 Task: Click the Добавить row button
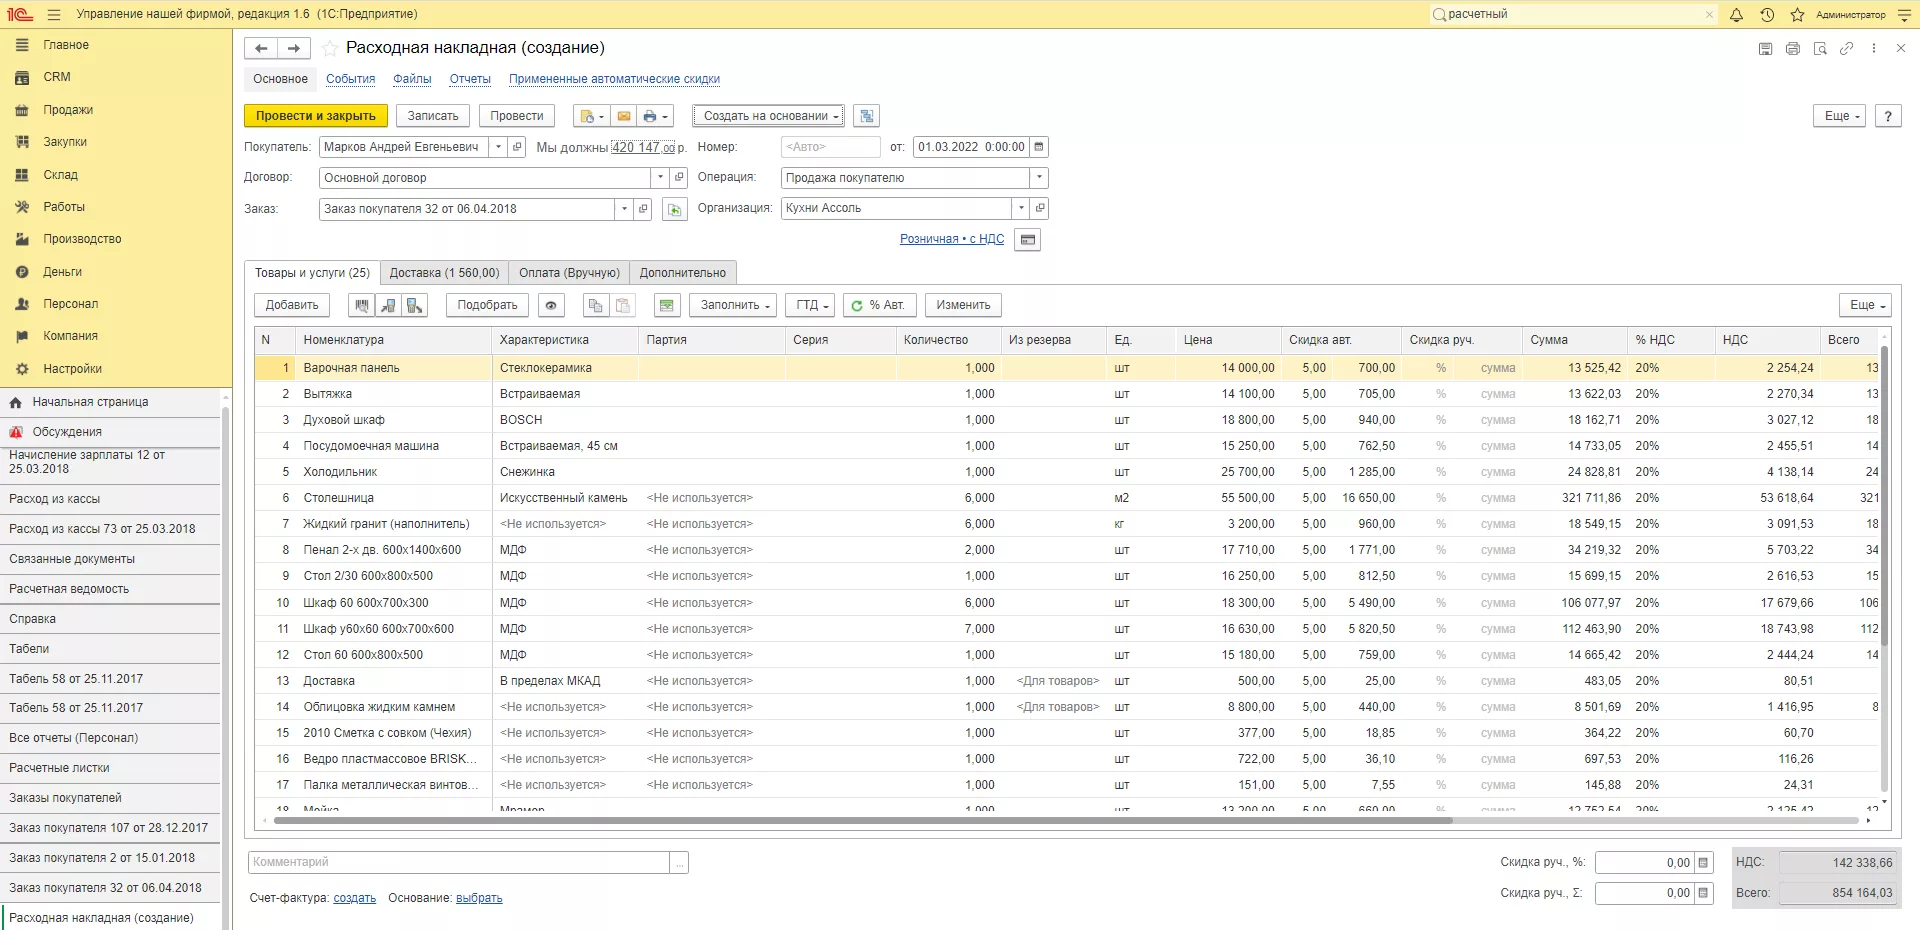pos(292,305)
